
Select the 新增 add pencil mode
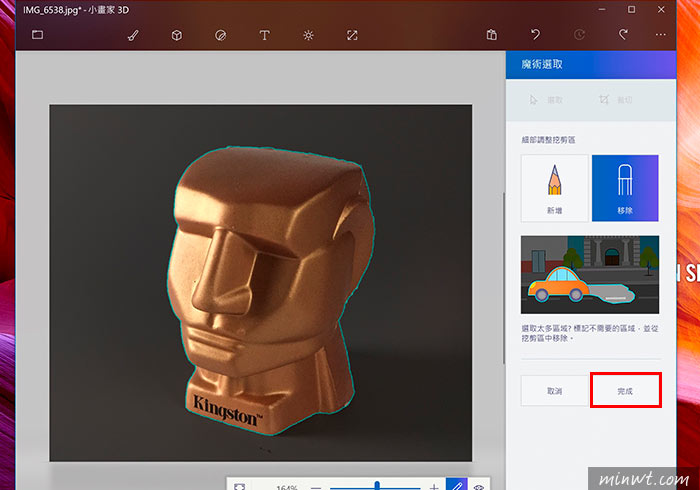(554, 188)
